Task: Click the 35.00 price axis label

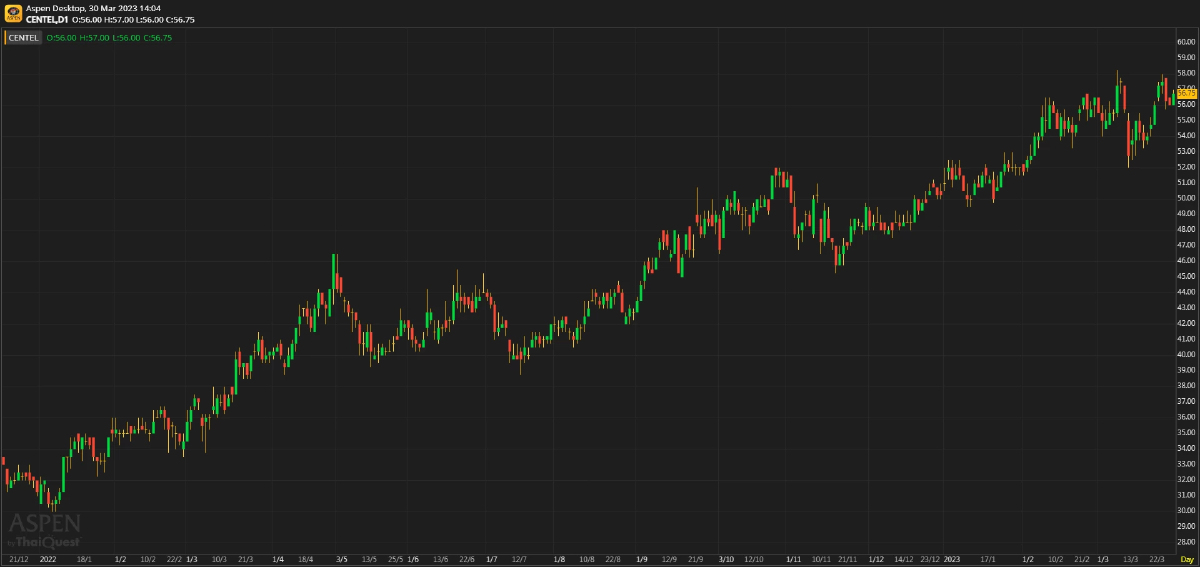Action: pyautogui.click(x=1187, y=432)
